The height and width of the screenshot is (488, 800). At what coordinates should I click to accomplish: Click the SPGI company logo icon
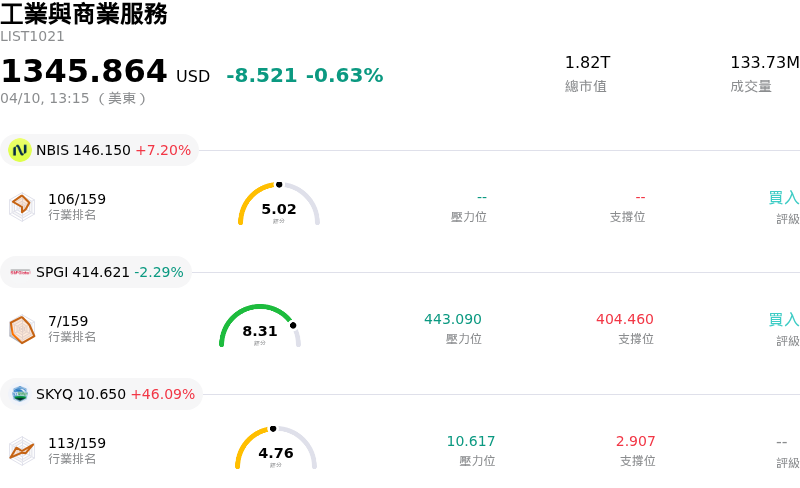[20, 272]
